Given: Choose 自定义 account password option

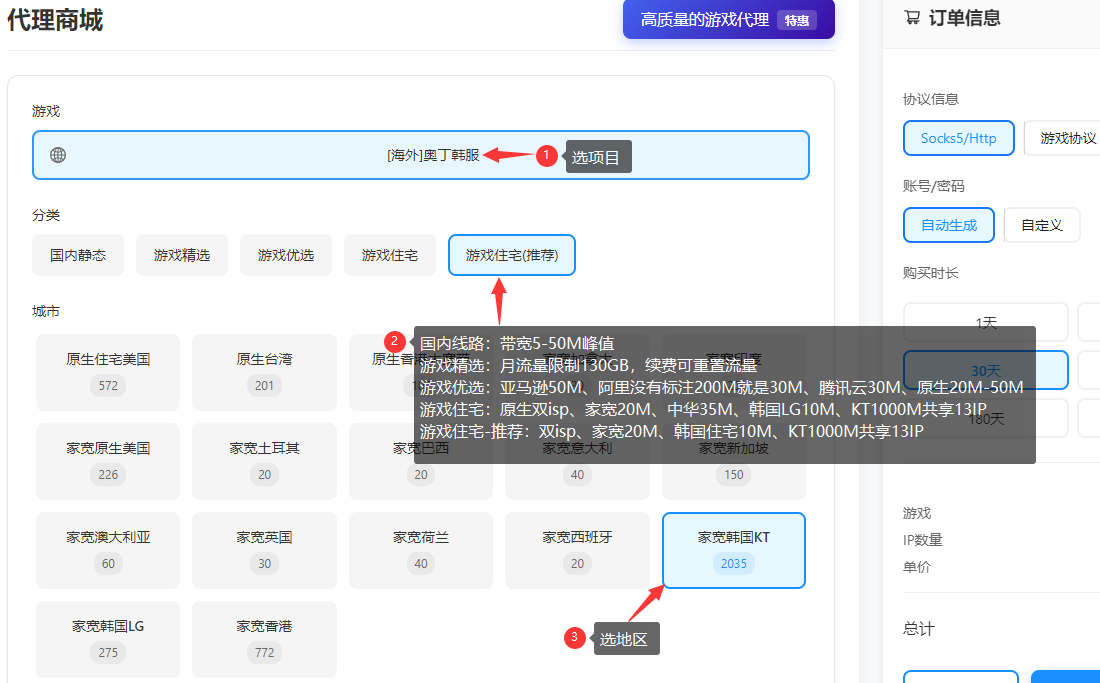Looking at the screenshot, I should coord(1041,225).
